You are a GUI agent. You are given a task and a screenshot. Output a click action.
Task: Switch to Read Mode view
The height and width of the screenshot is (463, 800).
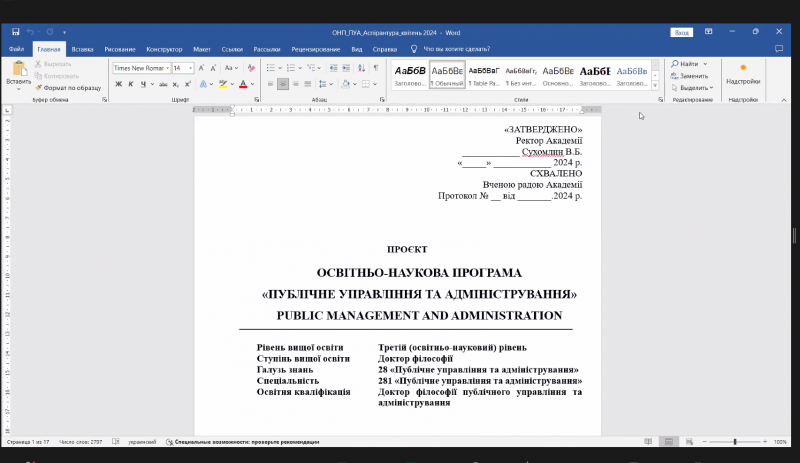(648, 442)
